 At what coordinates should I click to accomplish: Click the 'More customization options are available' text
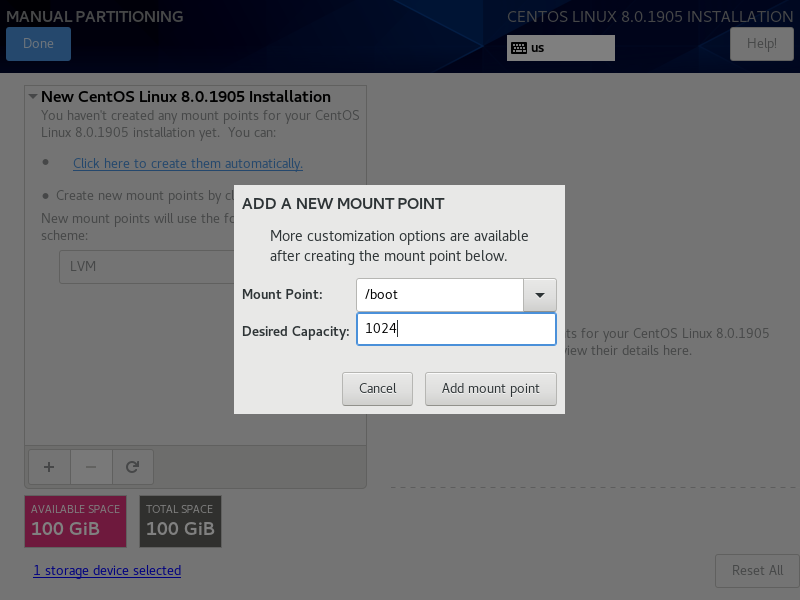[x=399, y=236]
